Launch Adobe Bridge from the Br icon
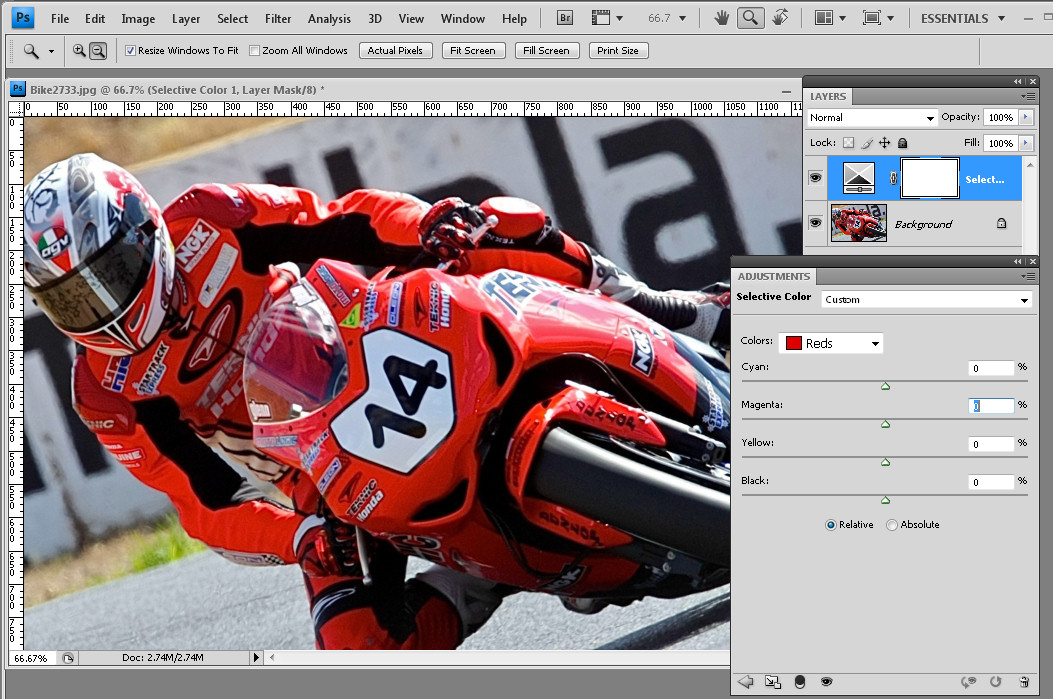 coord(565,18)
